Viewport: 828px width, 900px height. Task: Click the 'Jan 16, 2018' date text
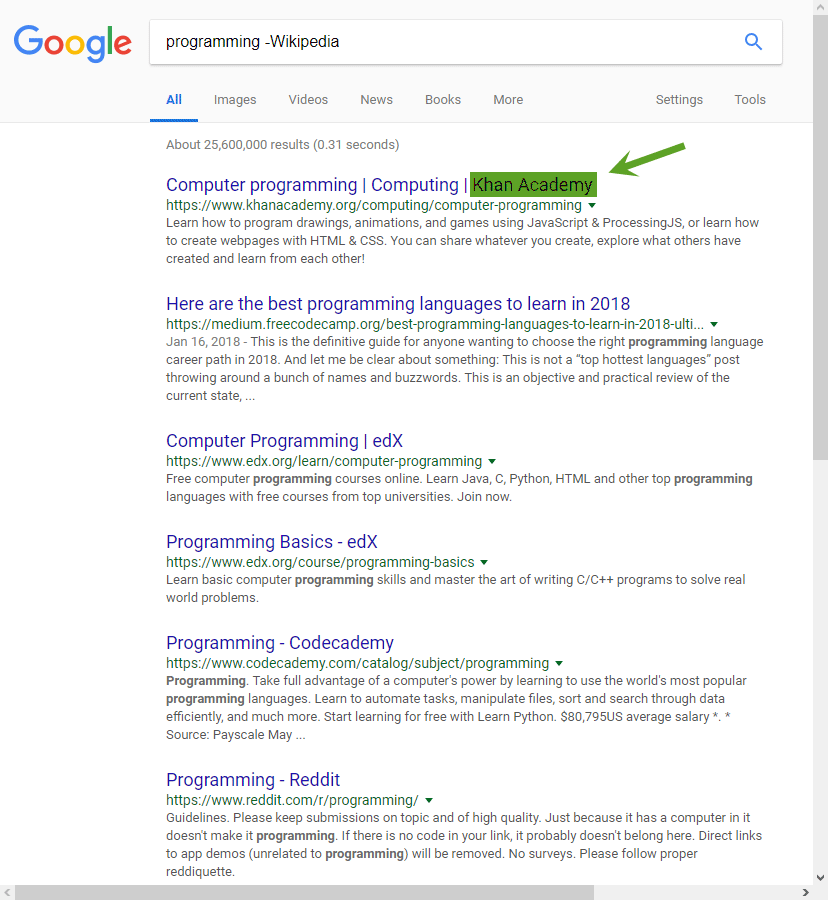[203, 342]
